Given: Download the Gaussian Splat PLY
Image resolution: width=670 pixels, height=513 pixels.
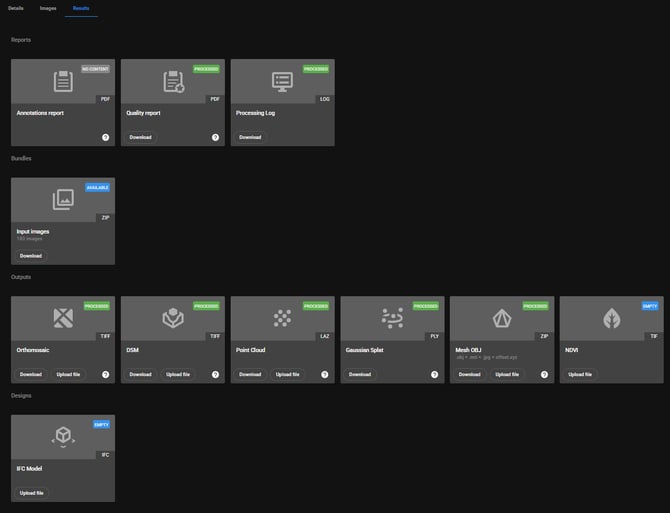Looking at the screenshot, I should click(360, 374).
